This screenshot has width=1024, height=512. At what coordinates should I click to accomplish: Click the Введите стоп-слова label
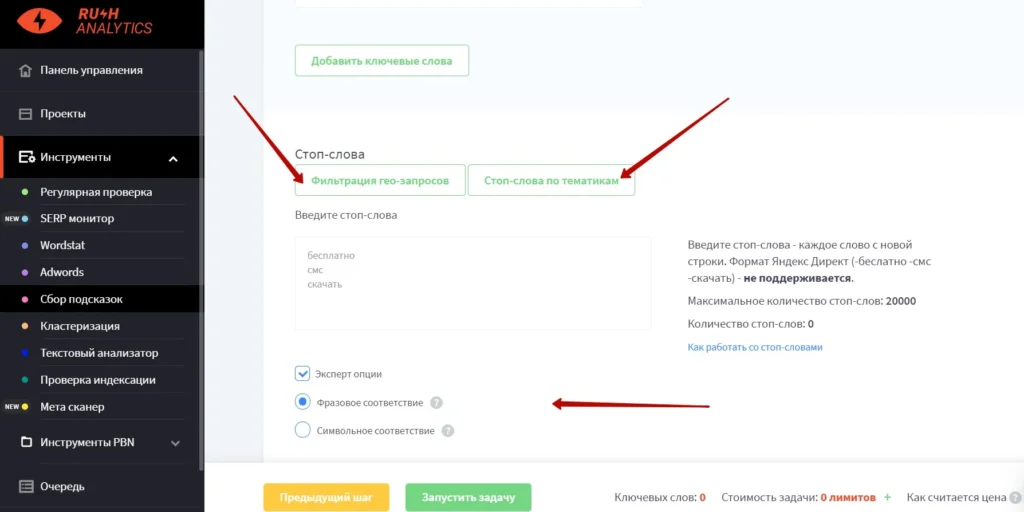(346, 215)
